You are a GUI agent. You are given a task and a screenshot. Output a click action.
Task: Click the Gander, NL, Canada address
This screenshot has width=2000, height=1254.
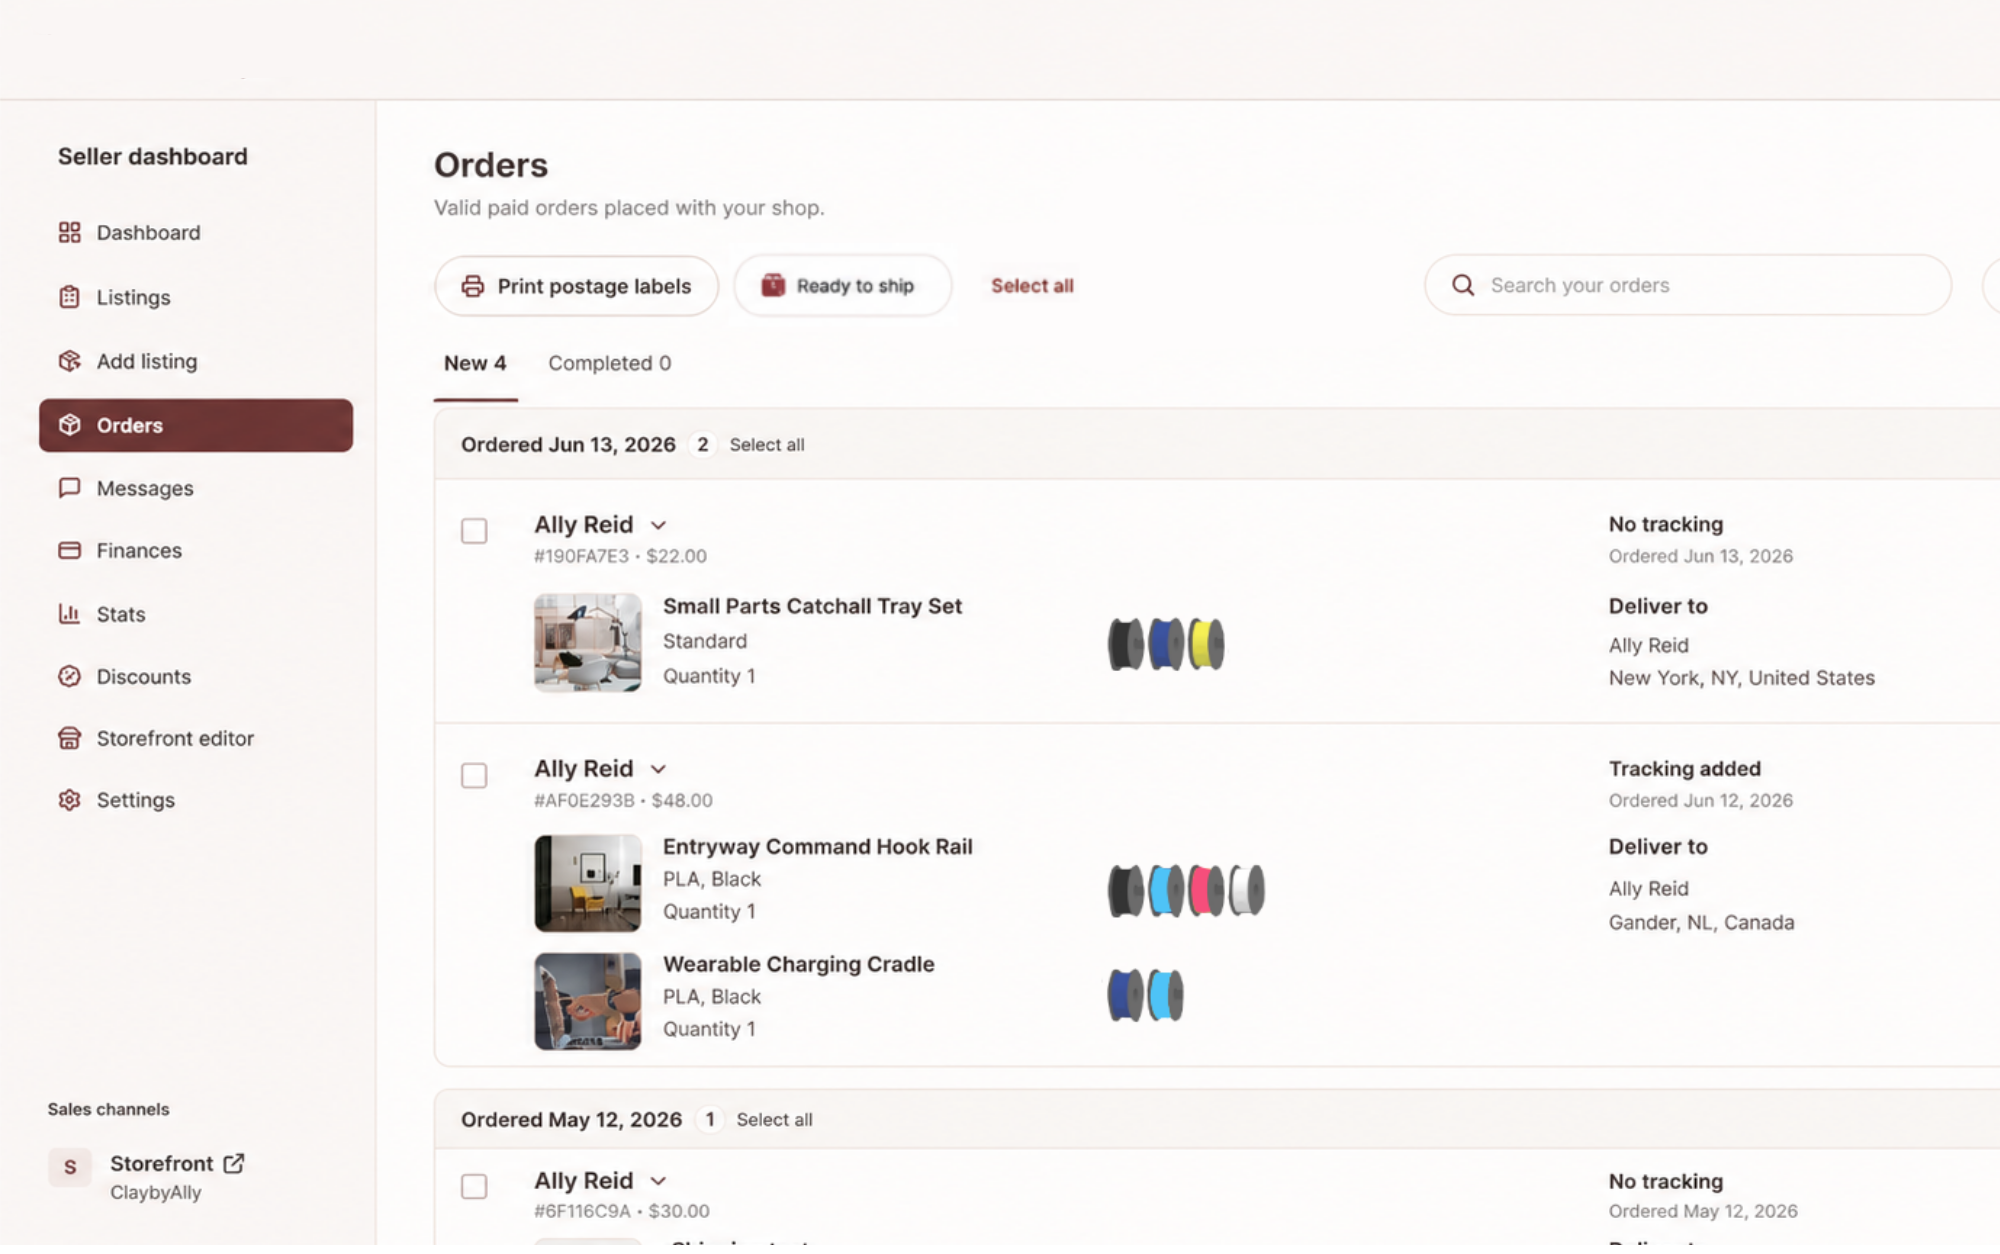pyautogui.click(x=1701, y=923)
